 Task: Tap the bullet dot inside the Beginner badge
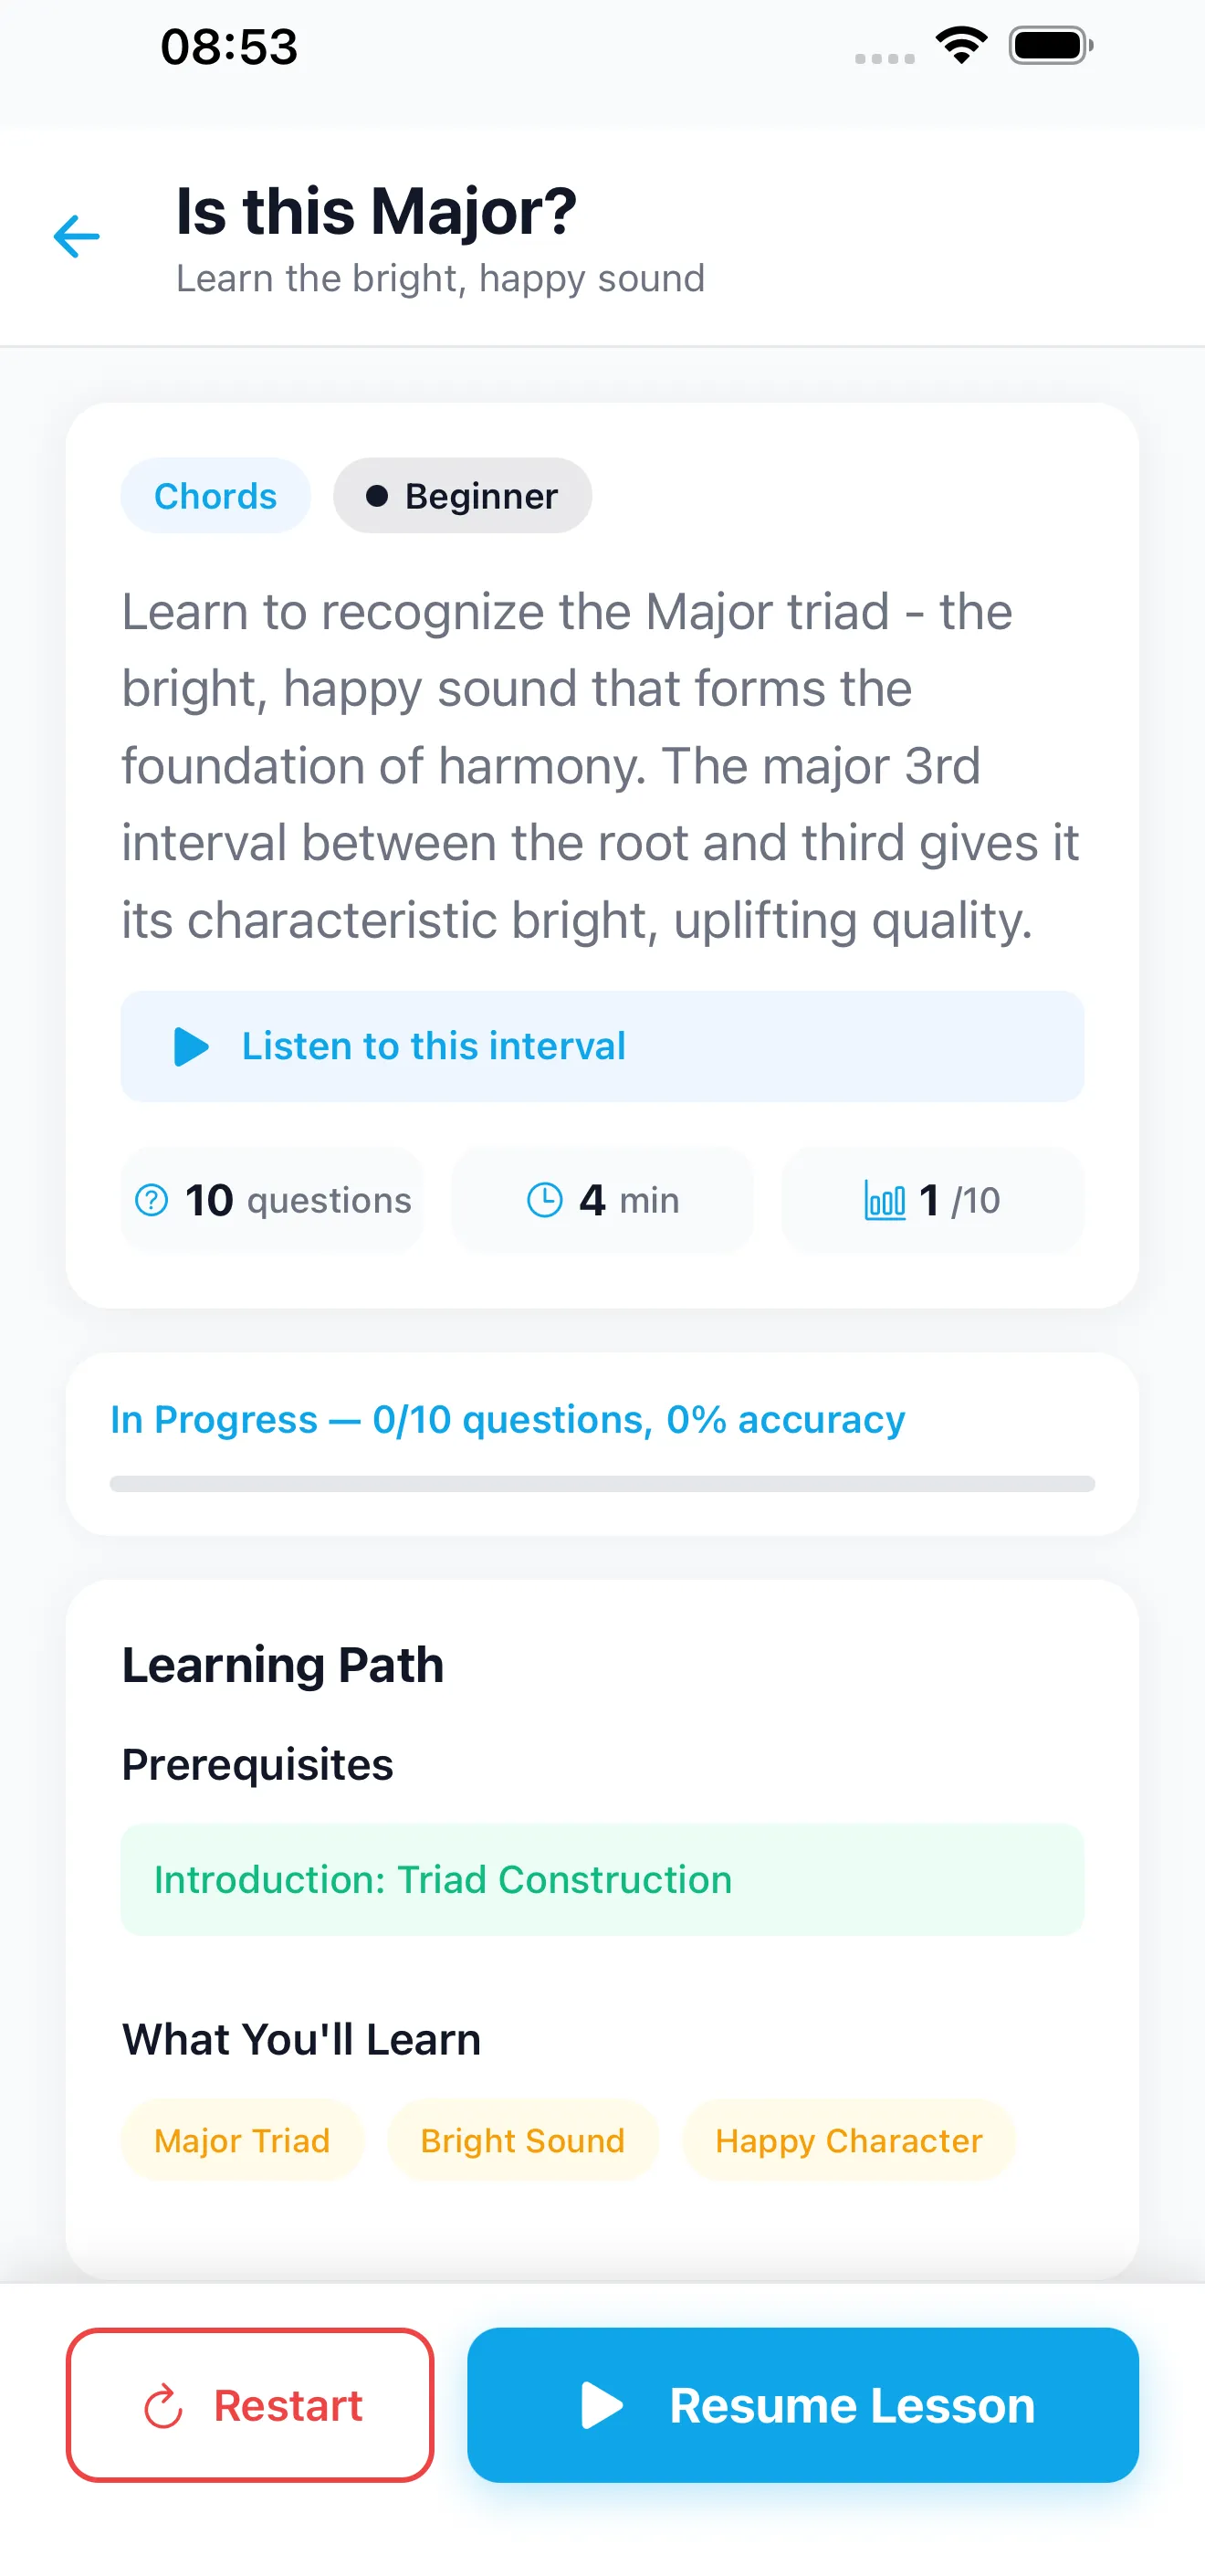[377, 495]
